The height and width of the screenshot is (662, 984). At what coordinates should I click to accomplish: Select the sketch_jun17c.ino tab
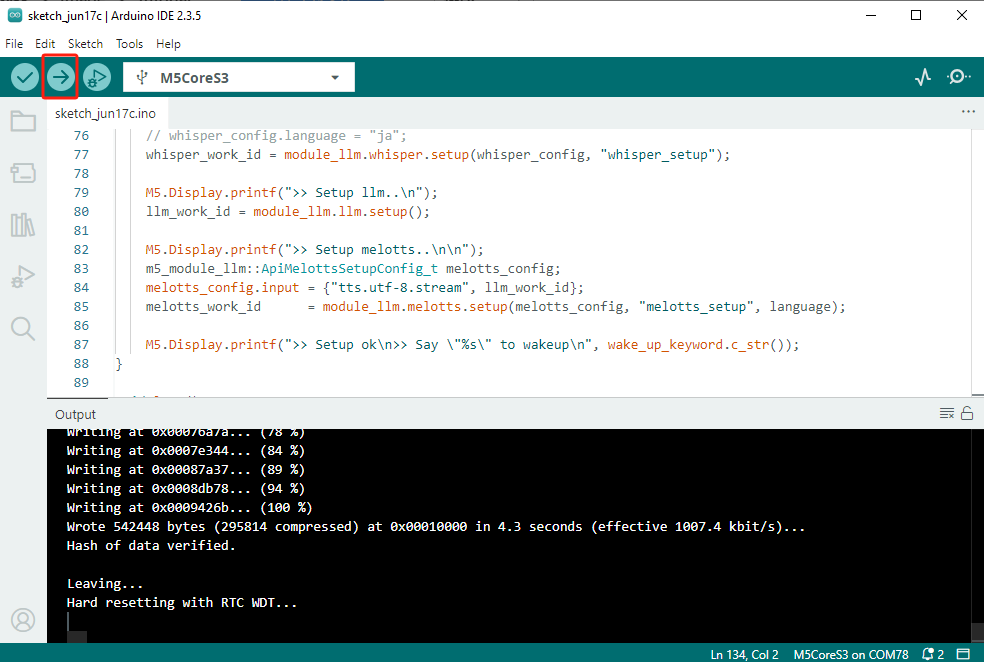pyautogui.click(x=105, y=114)
